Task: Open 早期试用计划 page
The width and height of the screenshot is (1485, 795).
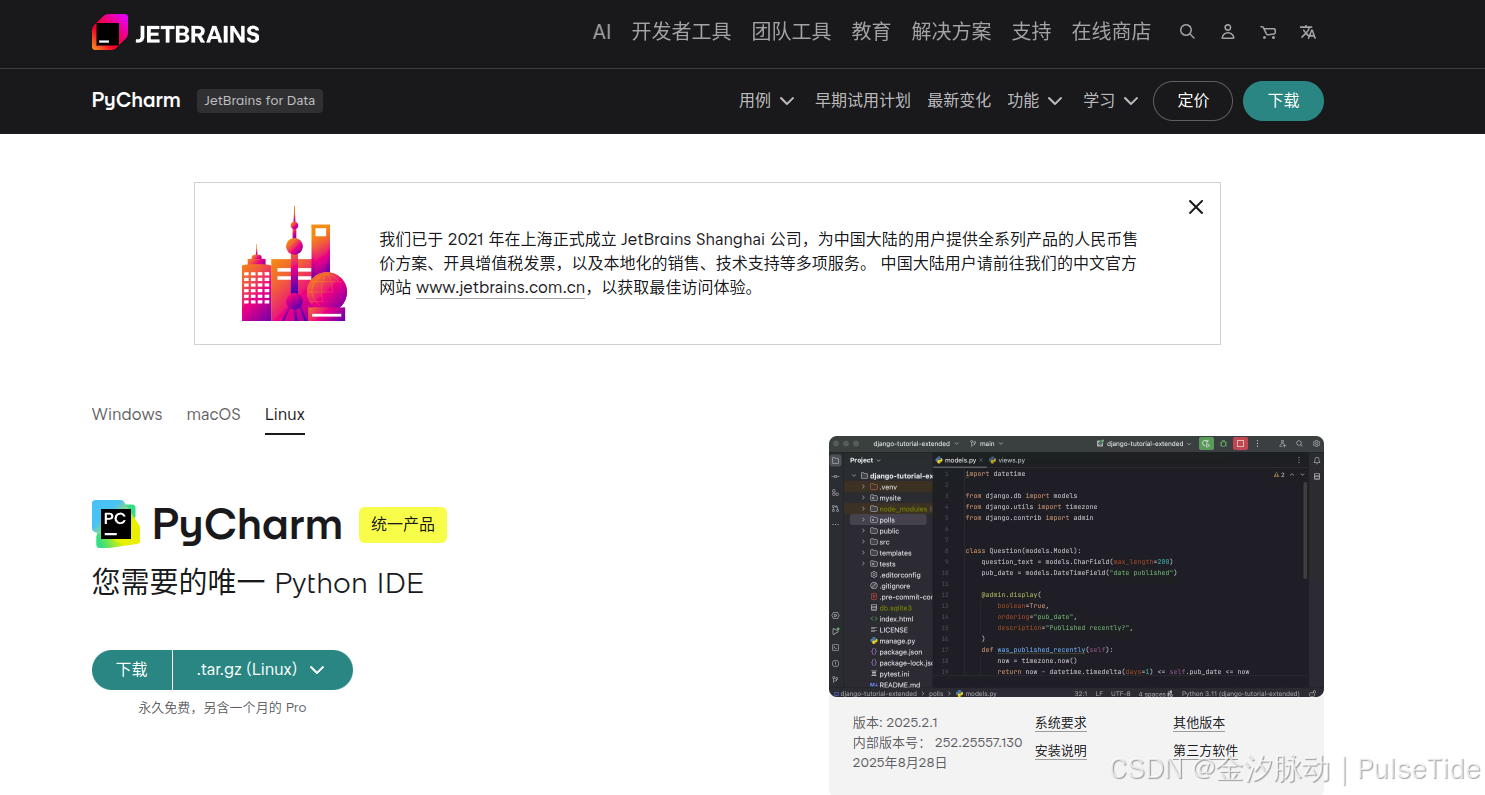Action: 862,101
